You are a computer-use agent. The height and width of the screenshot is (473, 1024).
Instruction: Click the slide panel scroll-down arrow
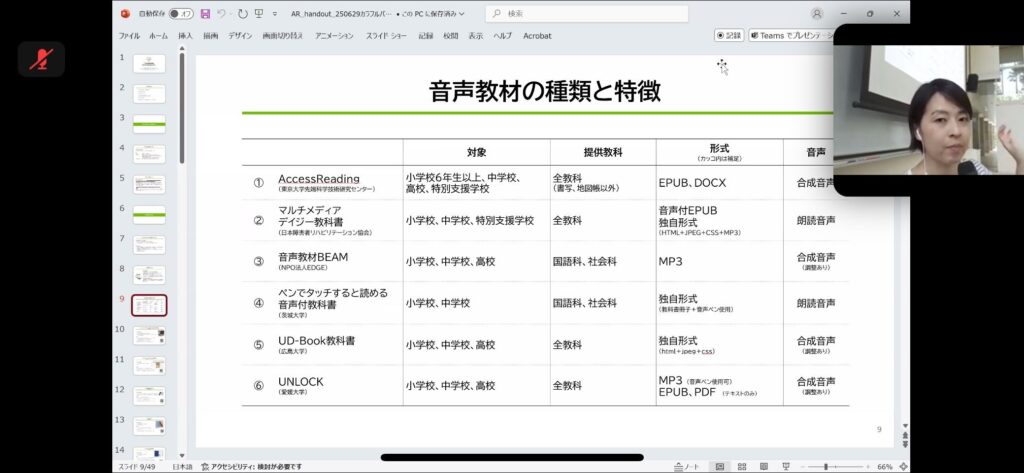(182, 455)
